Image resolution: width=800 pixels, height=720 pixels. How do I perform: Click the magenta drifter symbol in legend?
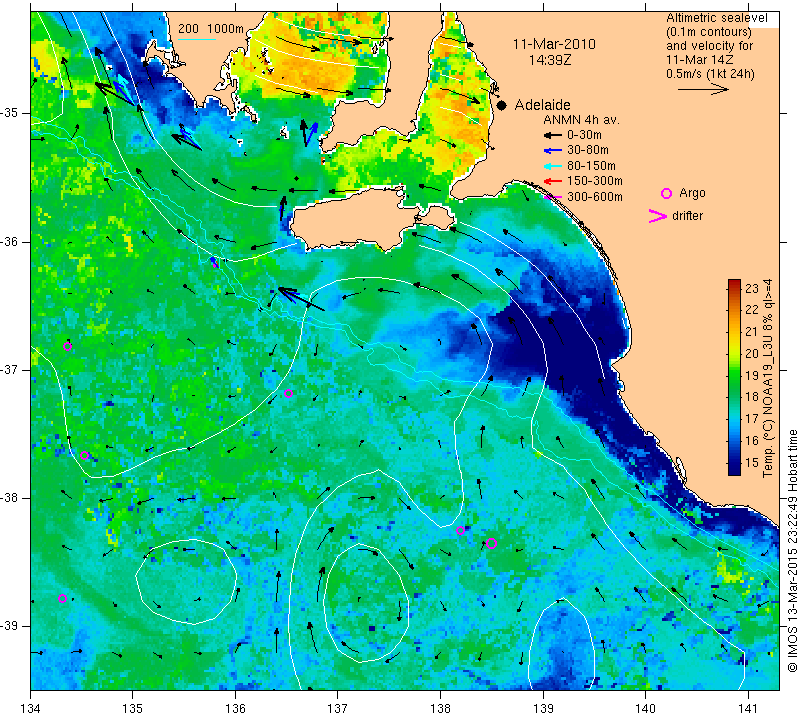click(657, 216)
